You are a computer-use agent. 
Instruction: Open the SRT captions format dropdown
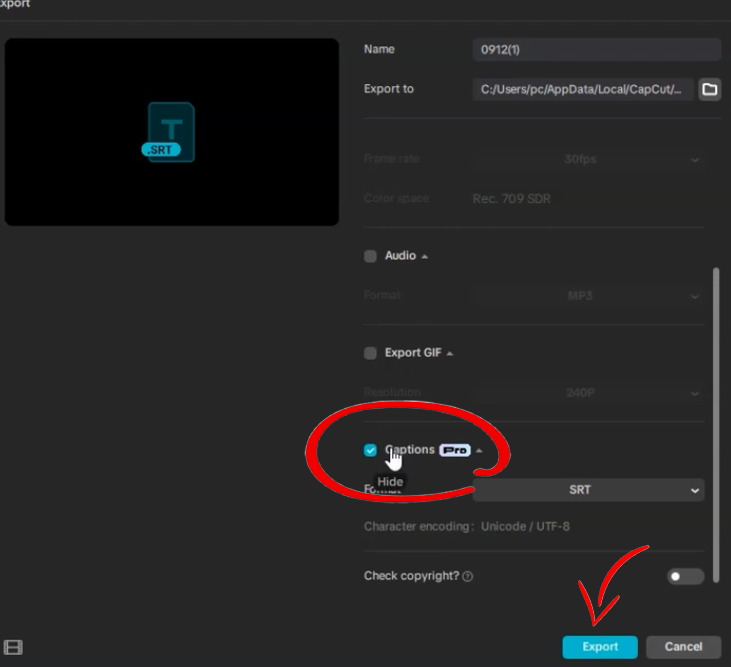(588, 490)
